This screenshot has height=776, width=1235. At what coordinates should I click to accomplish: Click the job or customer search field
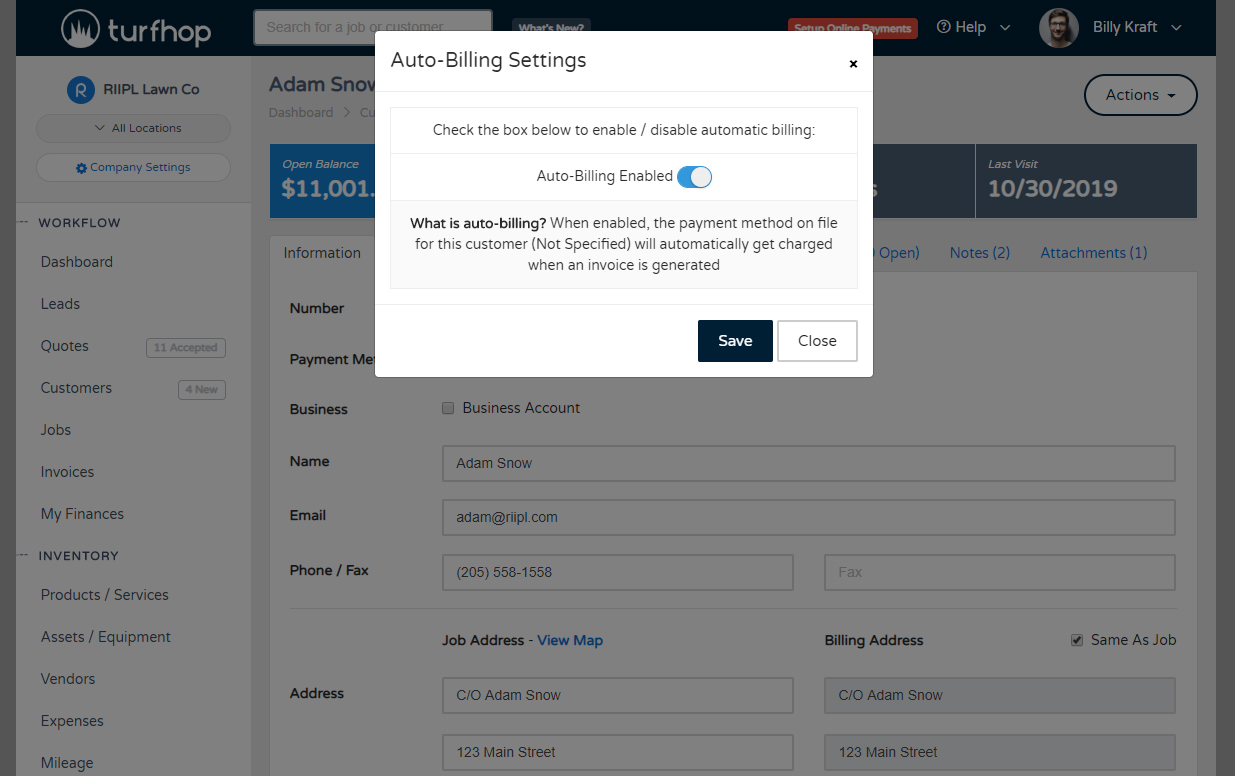tap(372, 27)
